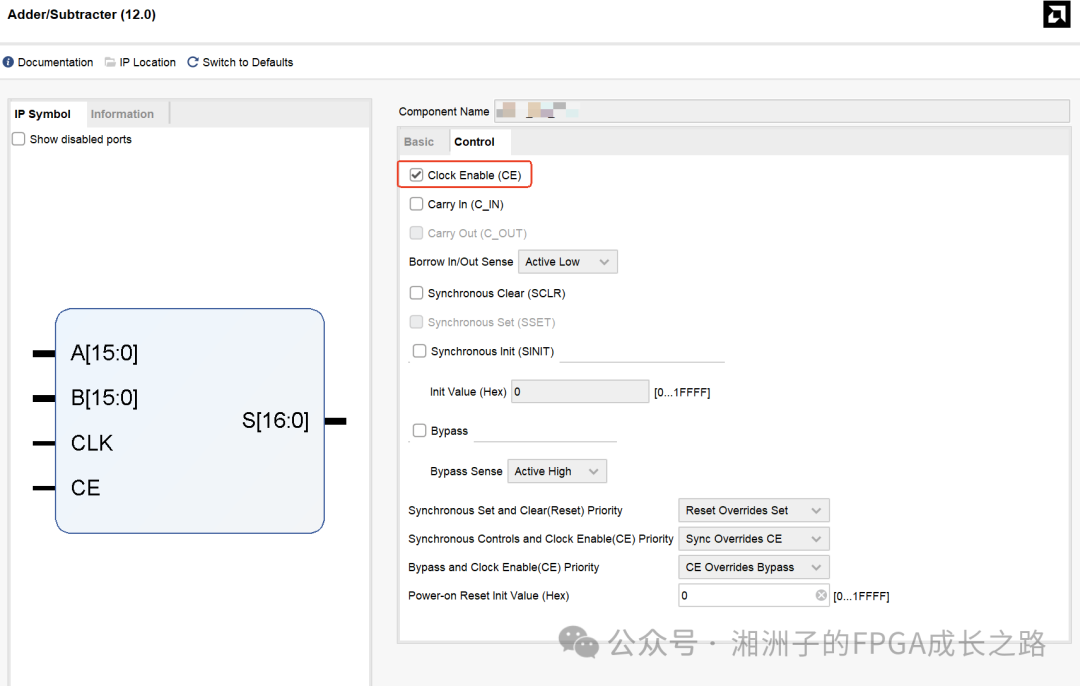Enable Carry In (C_IN) checkbox

416,204
